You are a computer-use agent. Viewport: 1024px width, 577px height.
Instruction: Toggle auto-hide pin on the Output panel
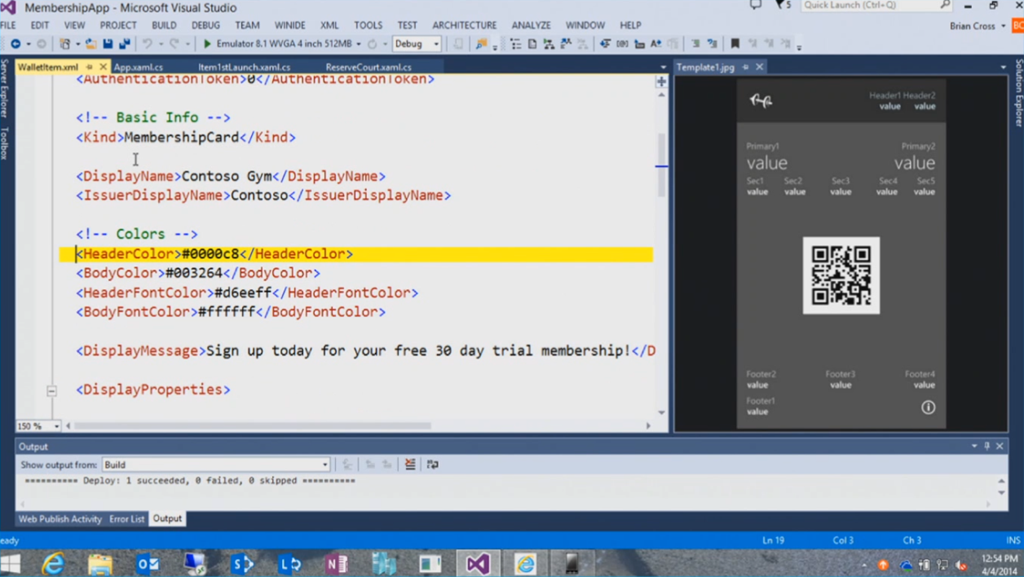[x=987, y=446]
